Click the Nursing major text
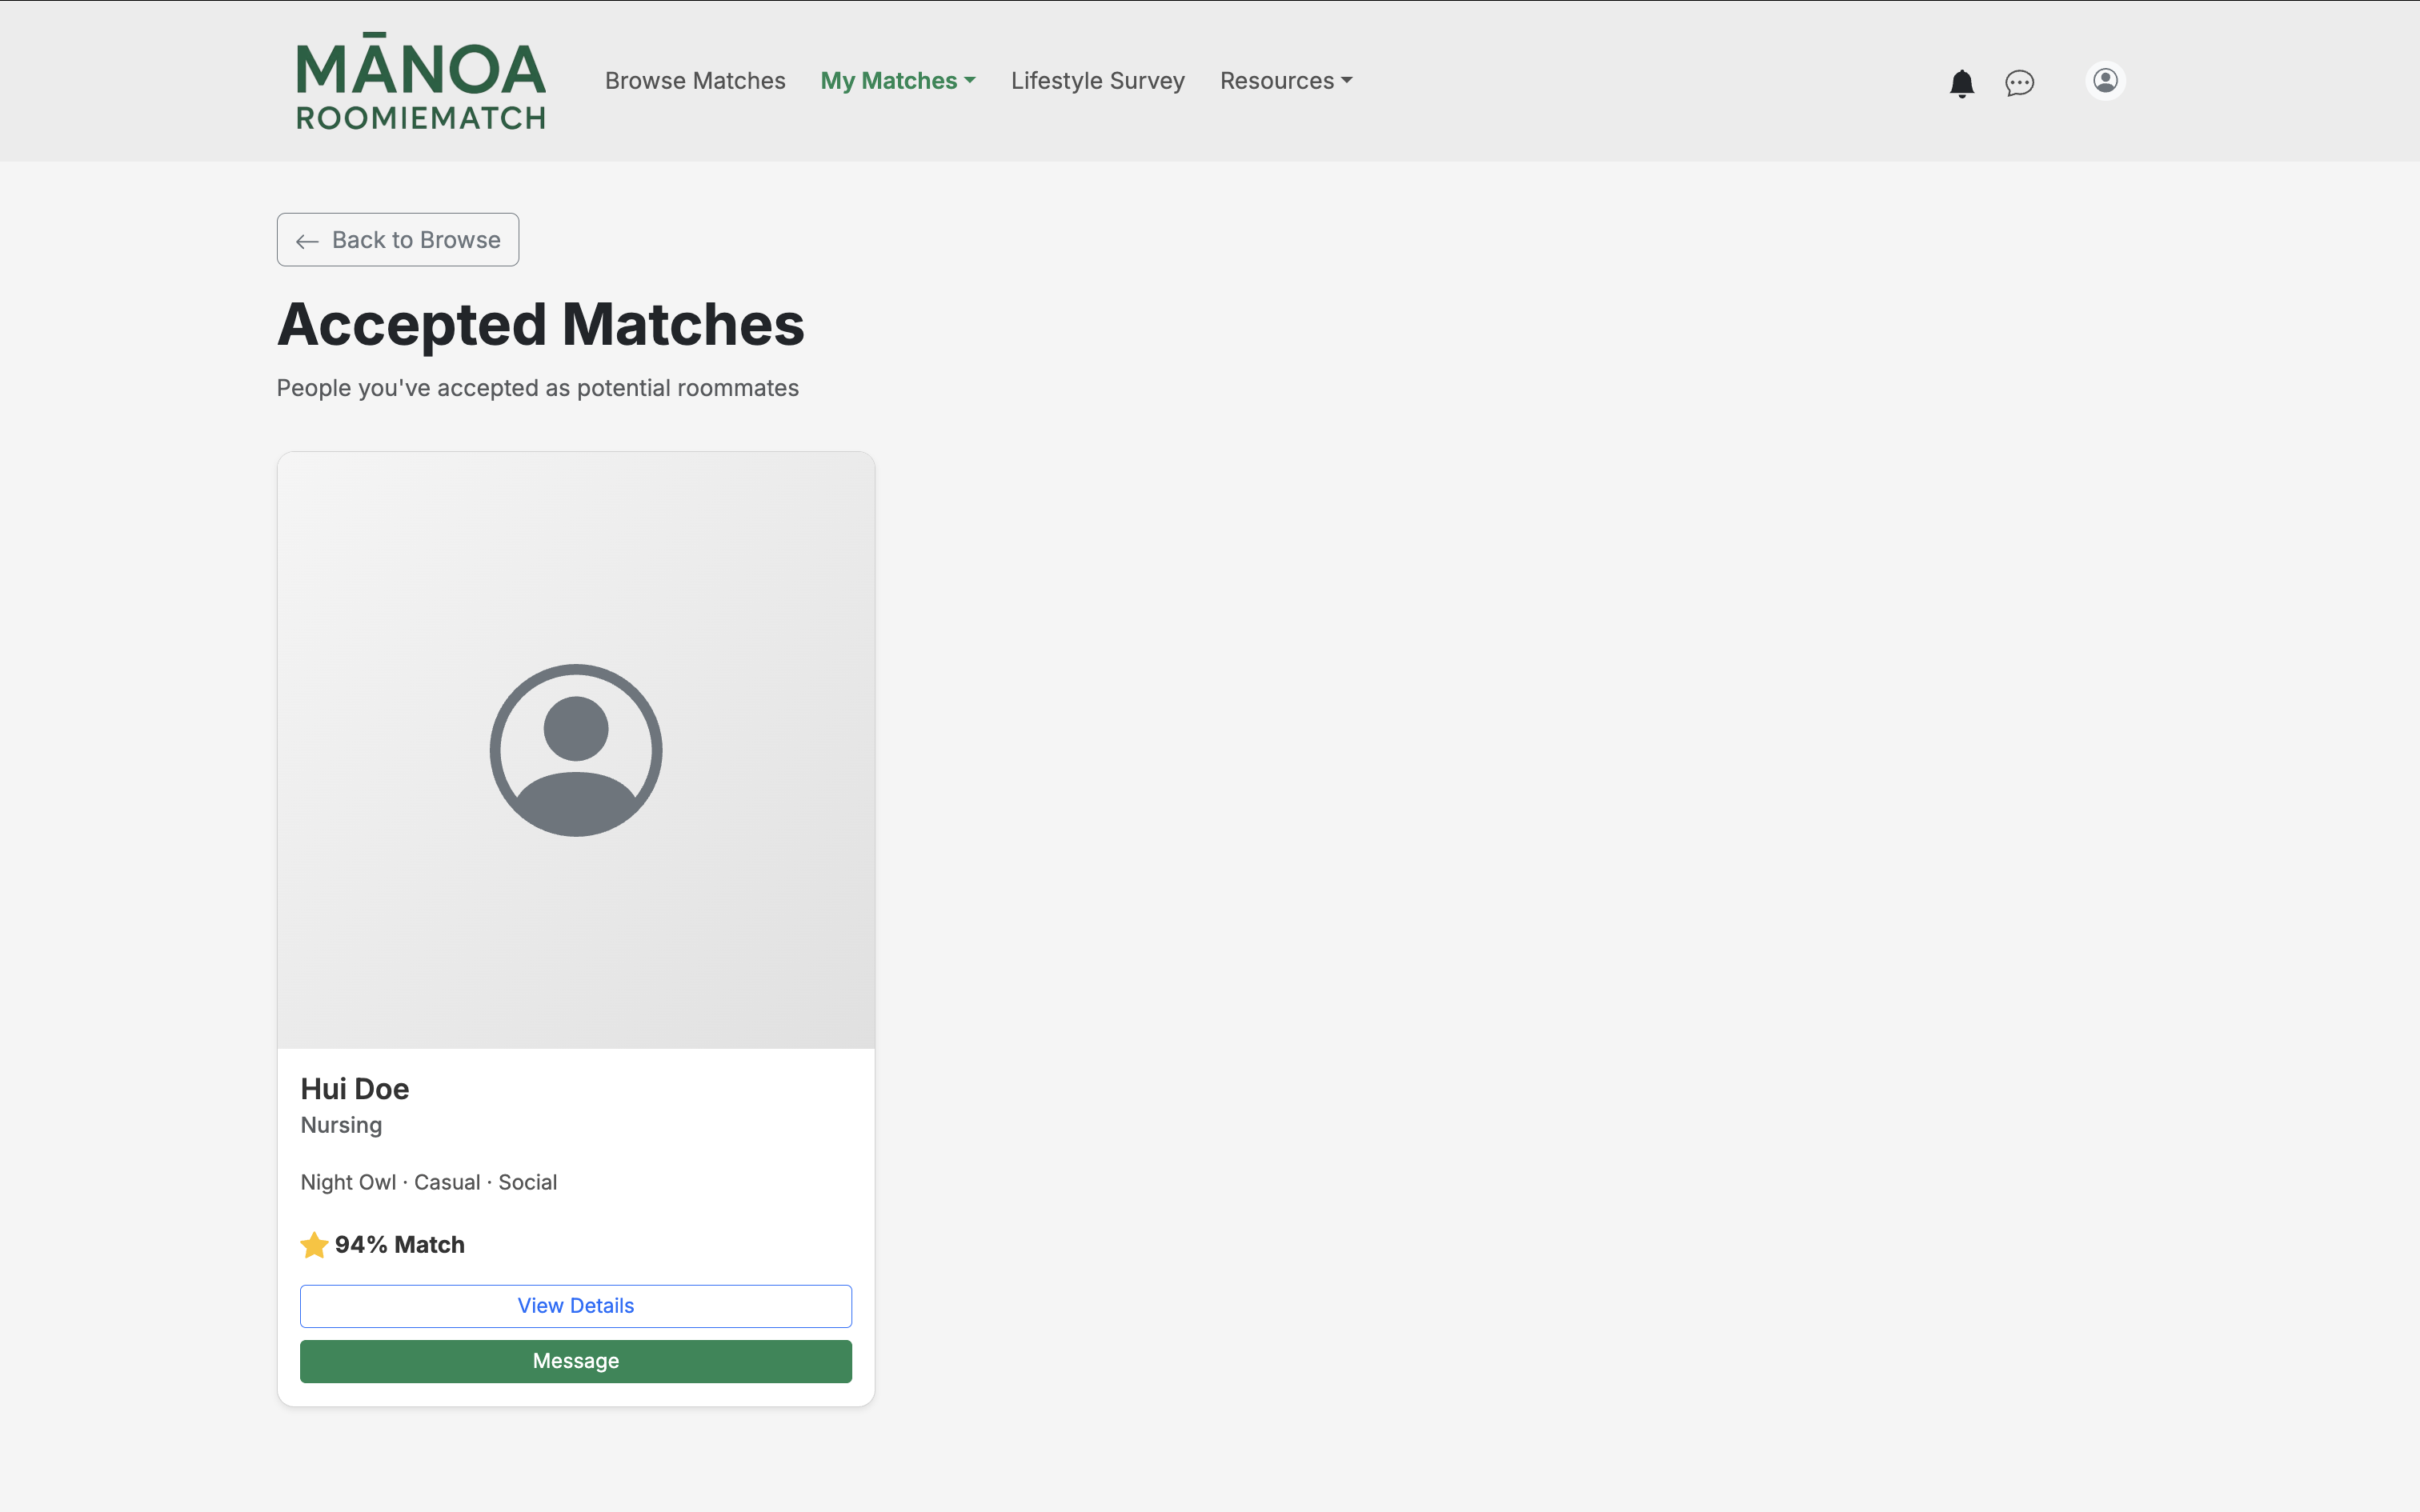 (x=341, y=1125)
